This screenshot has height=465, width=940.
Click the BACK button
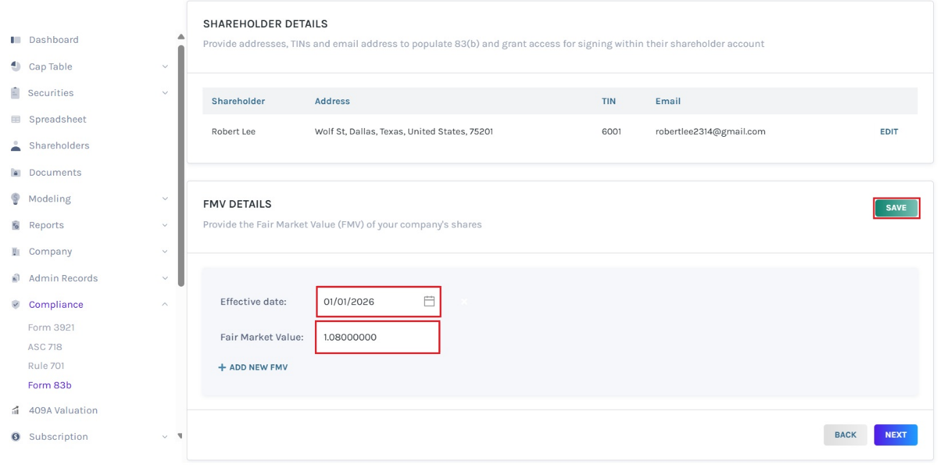coord(845,435)
